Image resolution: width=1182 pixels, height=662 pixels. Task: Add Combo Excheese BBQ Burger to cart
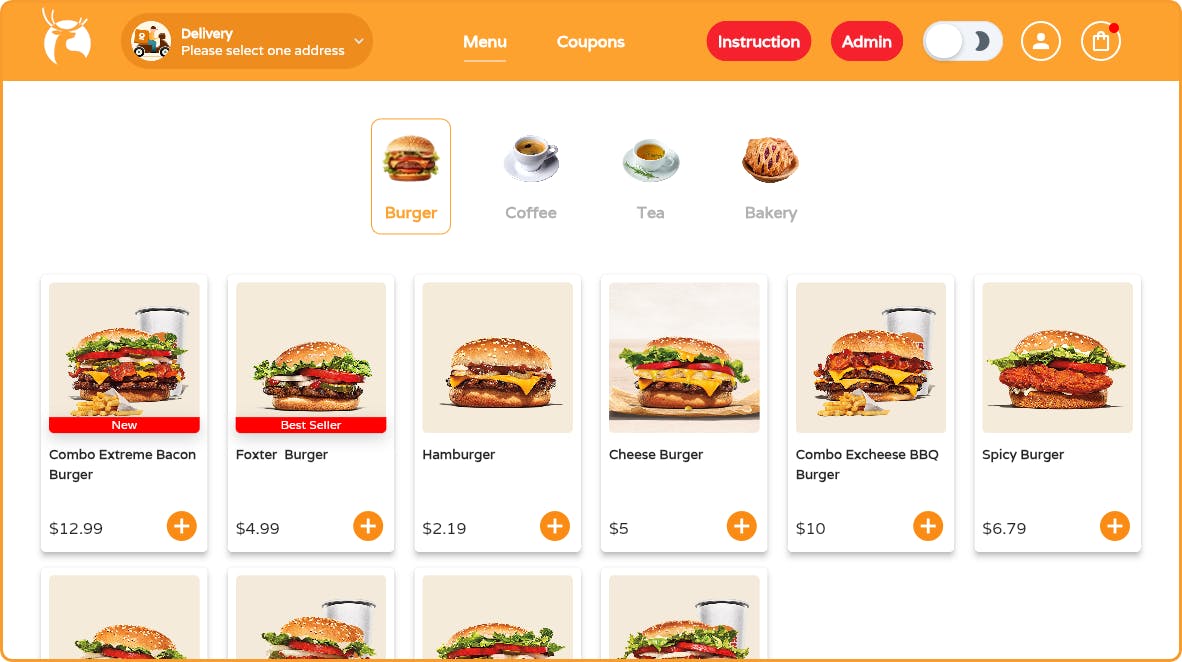coord(928,526)
